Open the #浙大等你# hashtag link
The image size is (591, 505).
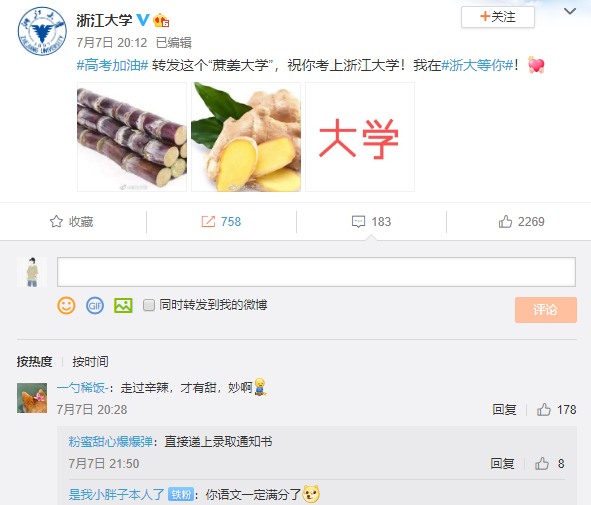477,65
